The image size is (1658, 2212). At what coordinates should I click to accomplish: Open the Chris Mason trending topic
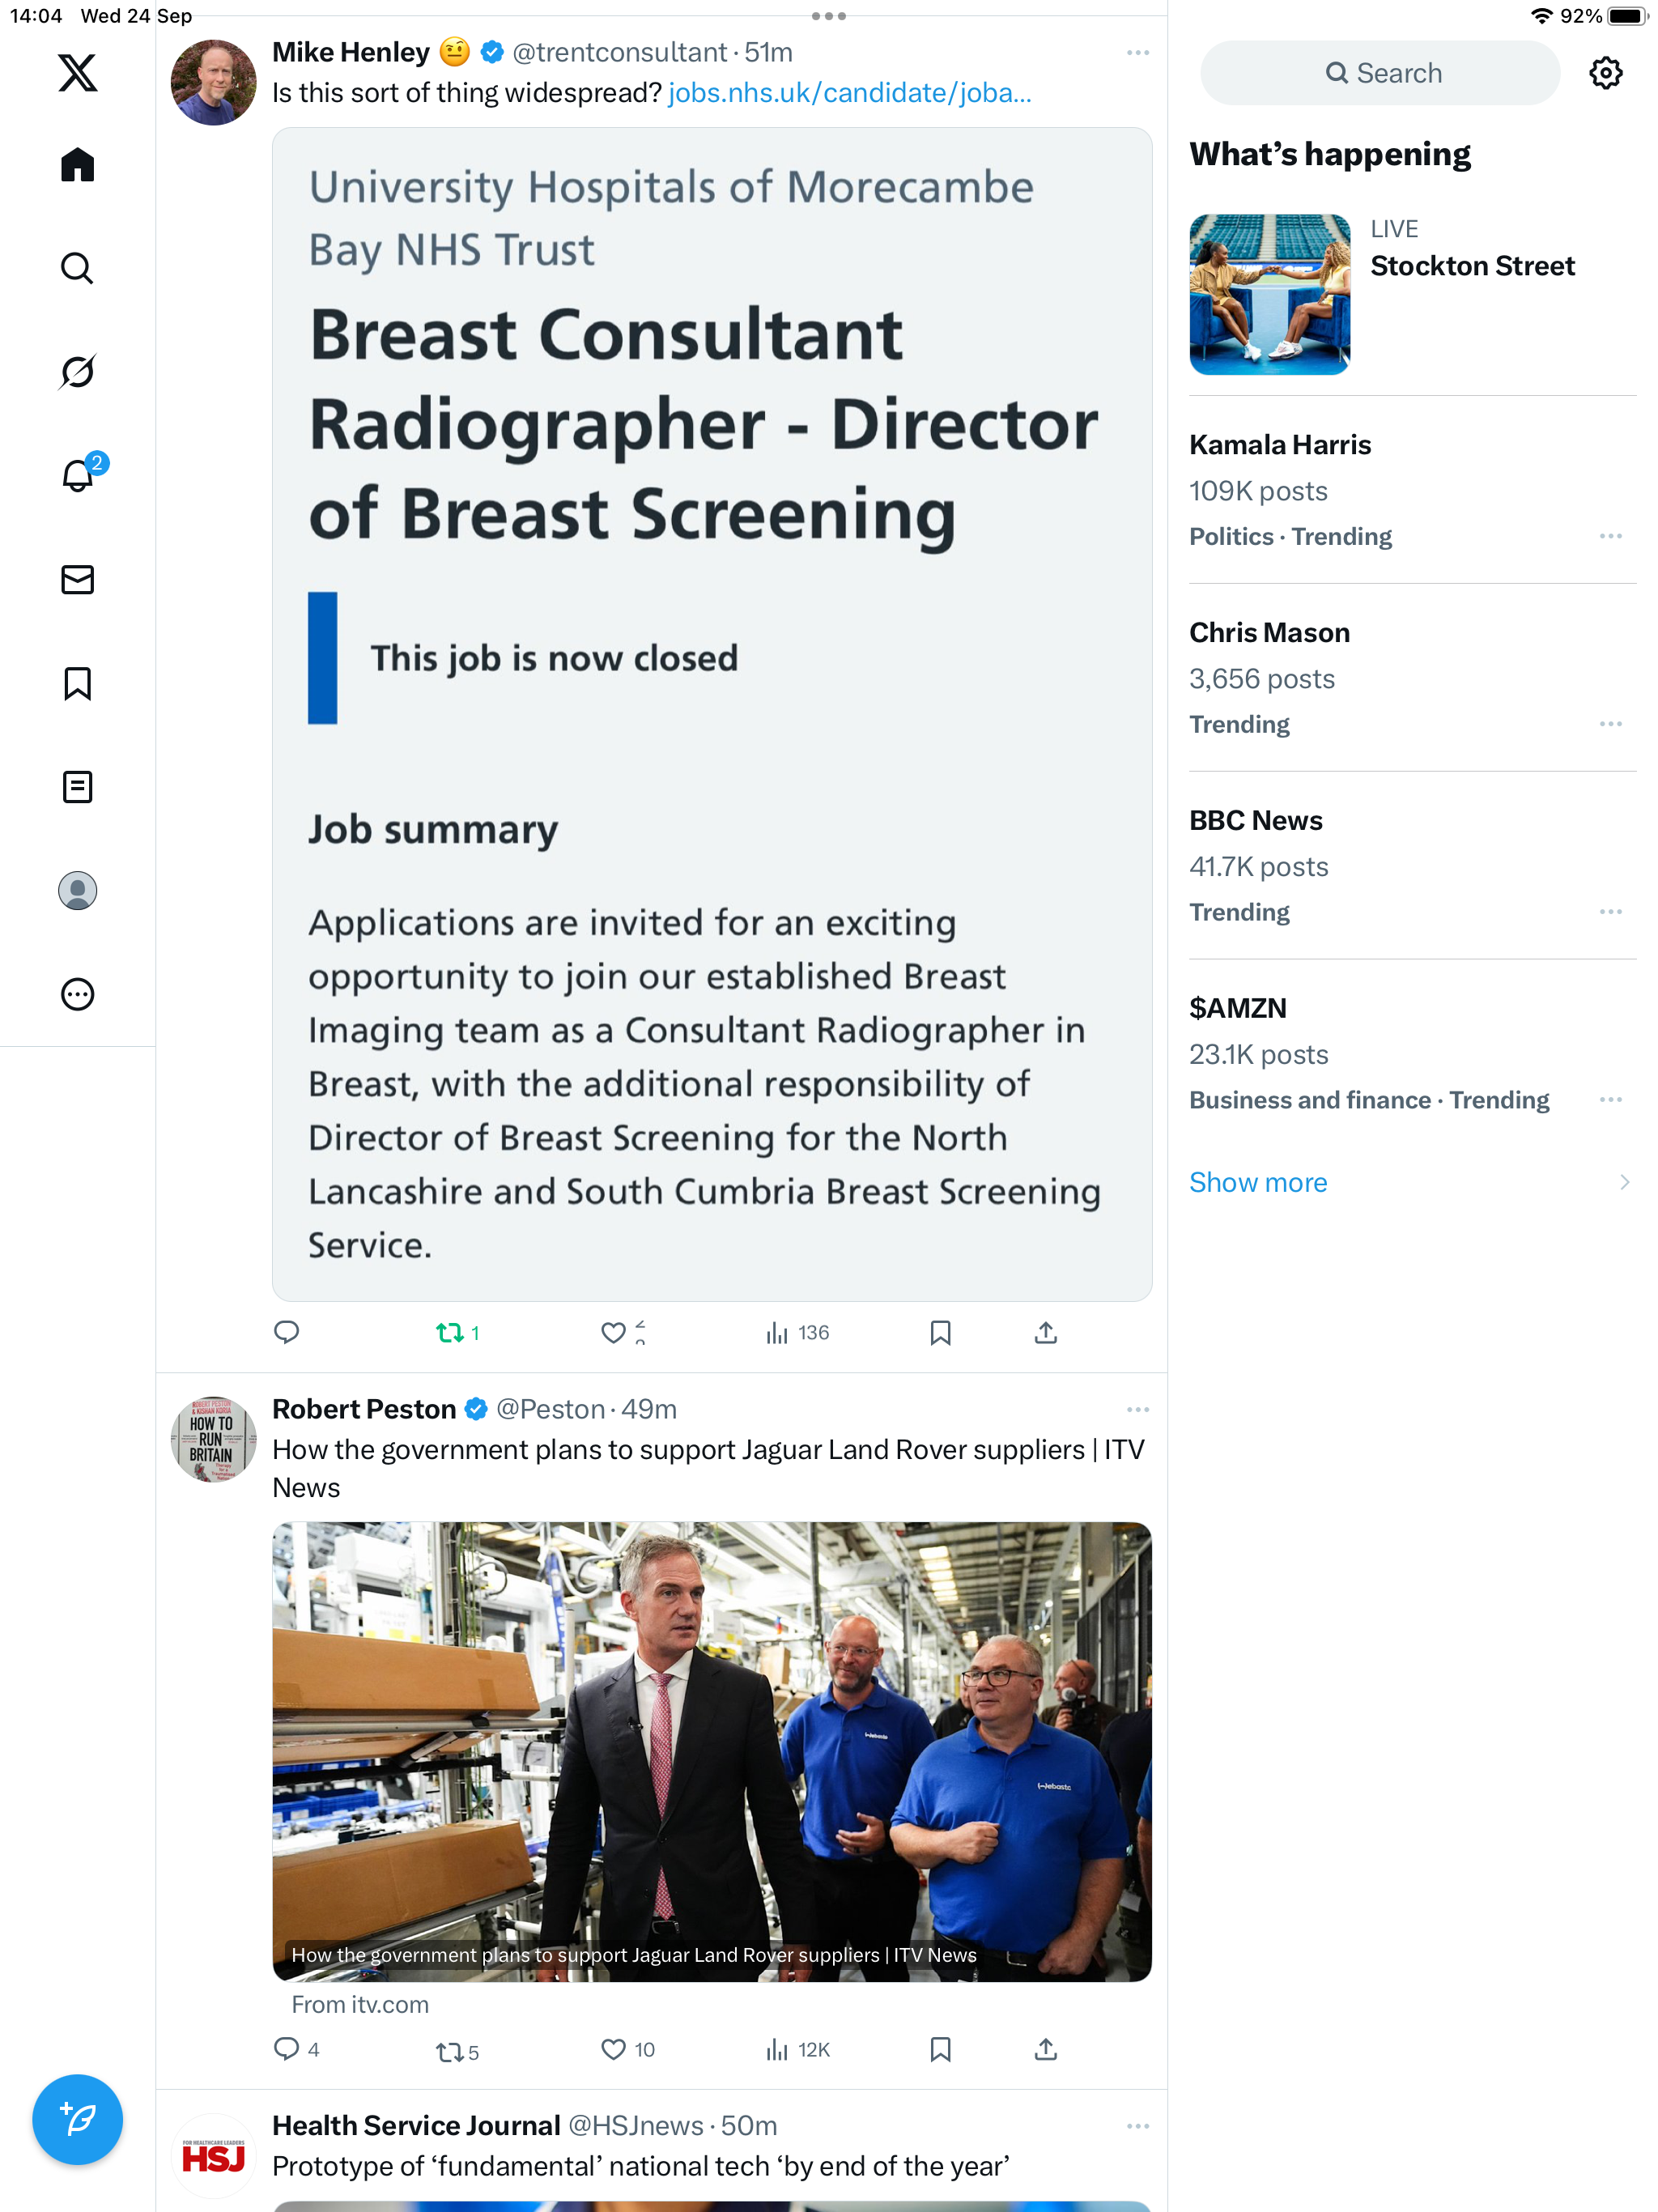point(1269,633)
